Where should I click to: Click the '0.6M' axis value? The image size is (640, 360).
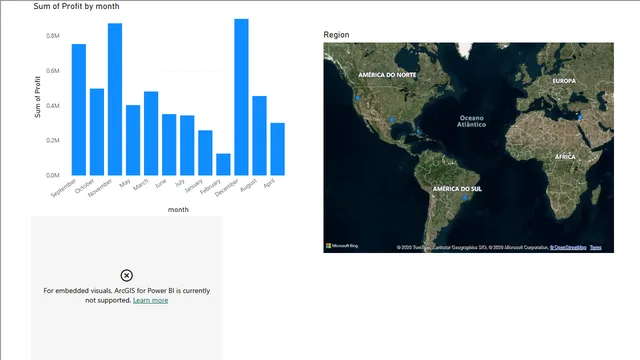click(53, 71)
